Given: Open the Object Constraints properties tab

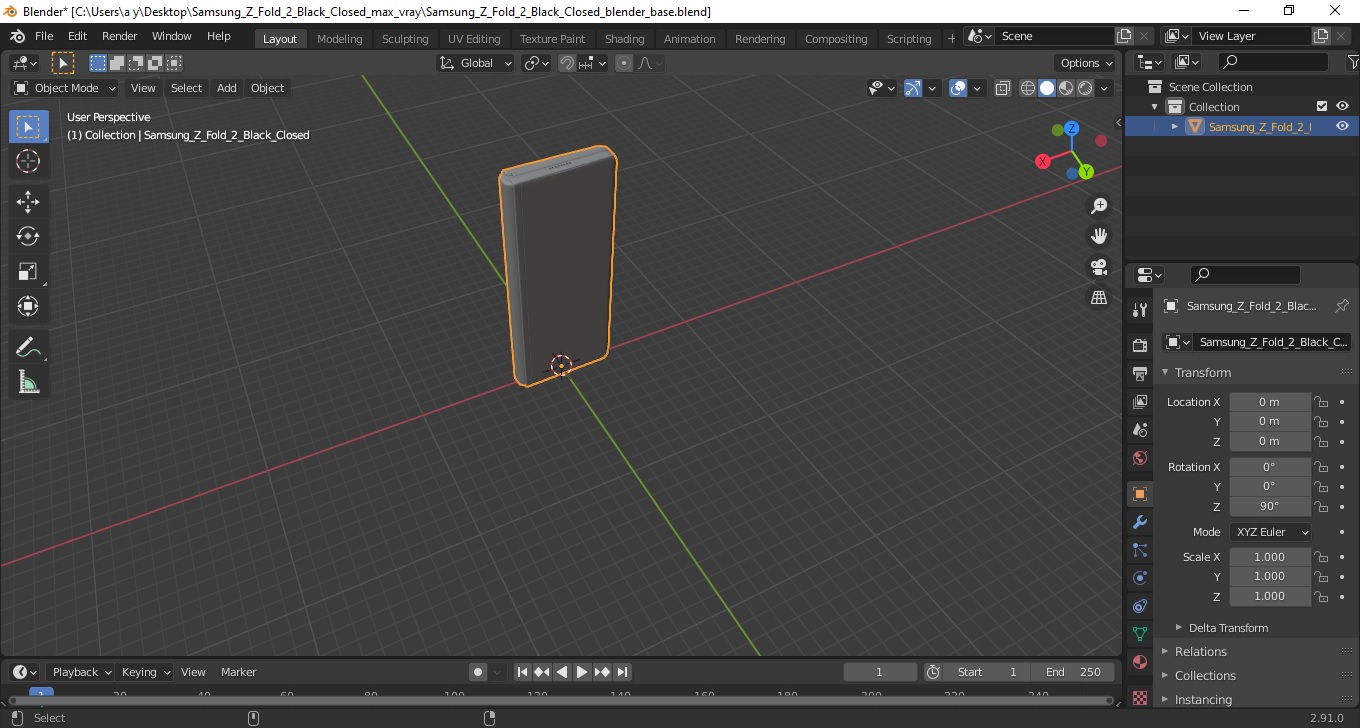Looking at the screenshot, I should click(1139, 606).
